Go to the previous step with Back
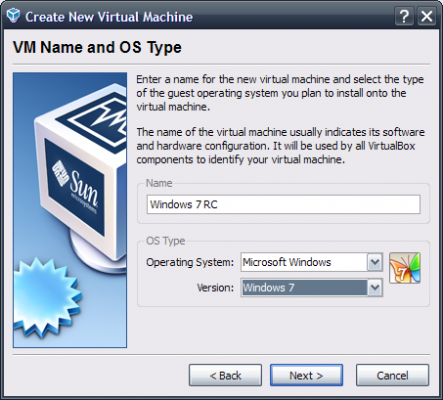443x400 pixels. point(225,375)
